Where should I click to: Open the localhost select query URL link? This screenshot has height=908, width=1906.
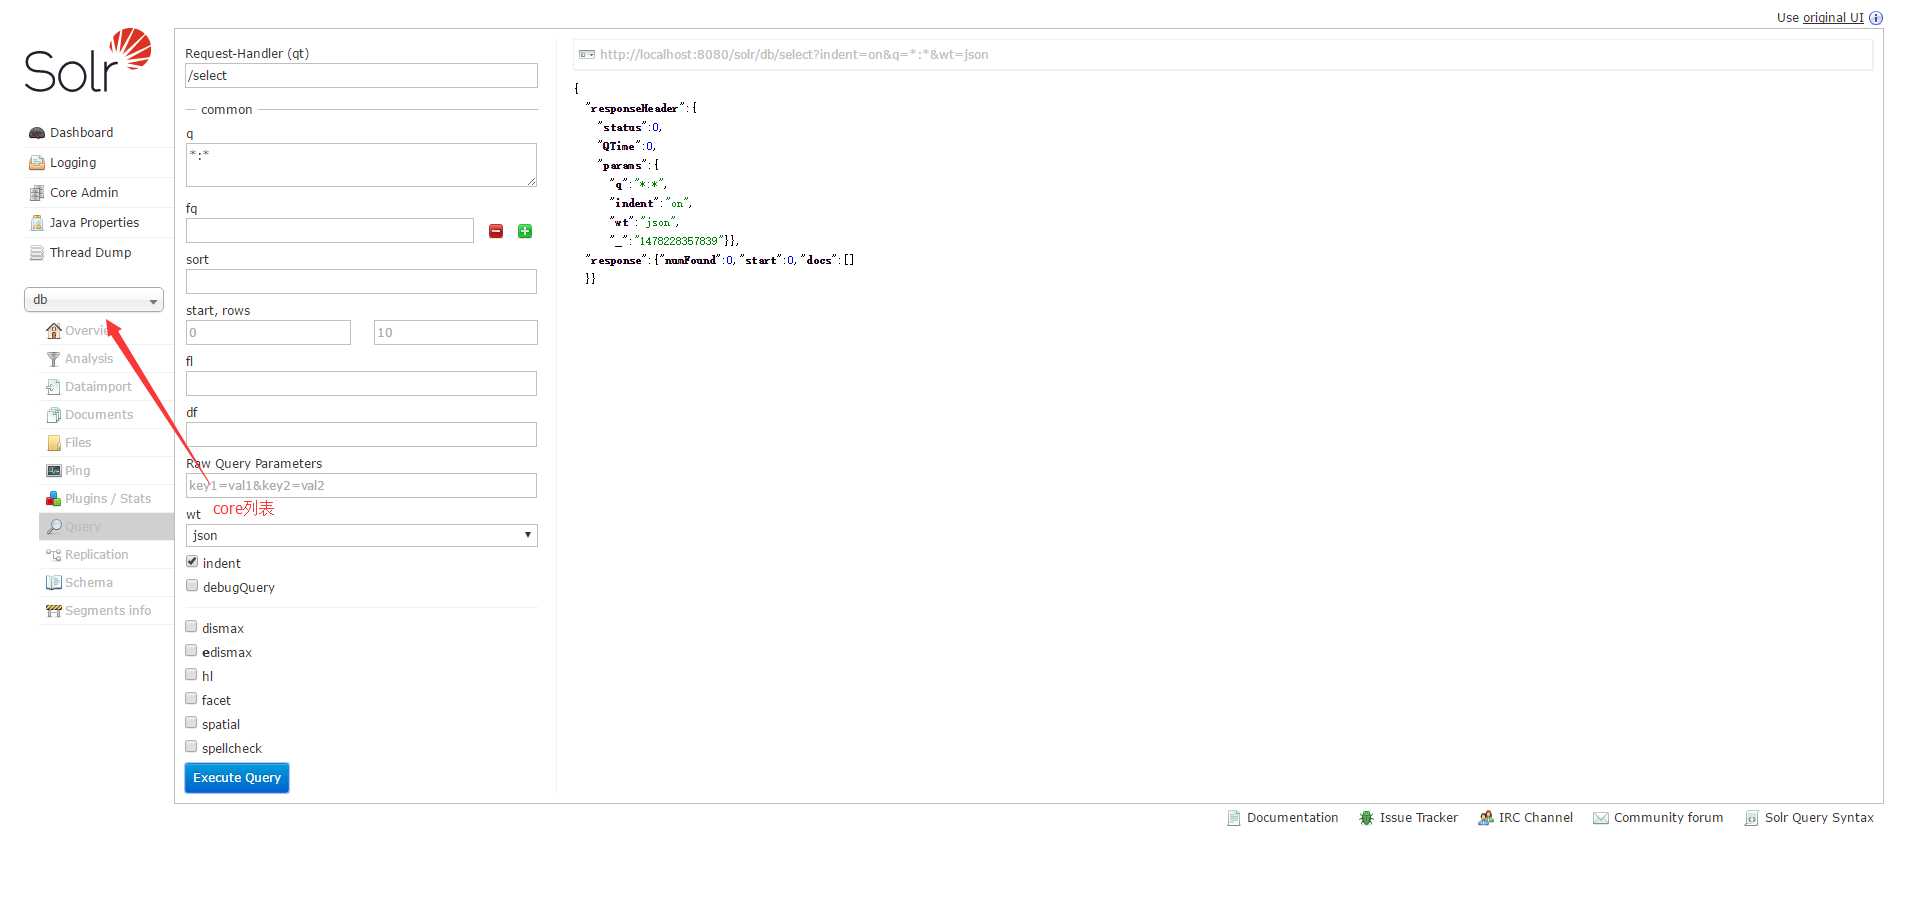coord(794,55)
